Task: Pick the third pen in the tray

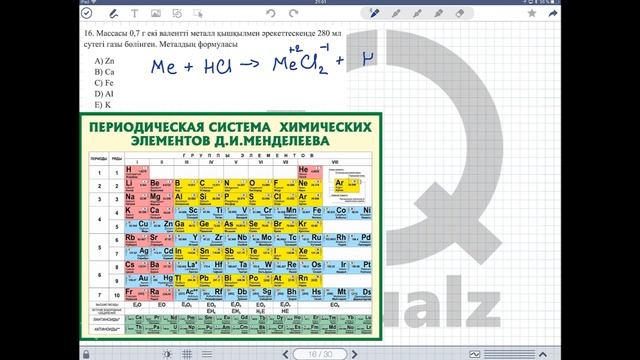Action: (x=417, y=13)
